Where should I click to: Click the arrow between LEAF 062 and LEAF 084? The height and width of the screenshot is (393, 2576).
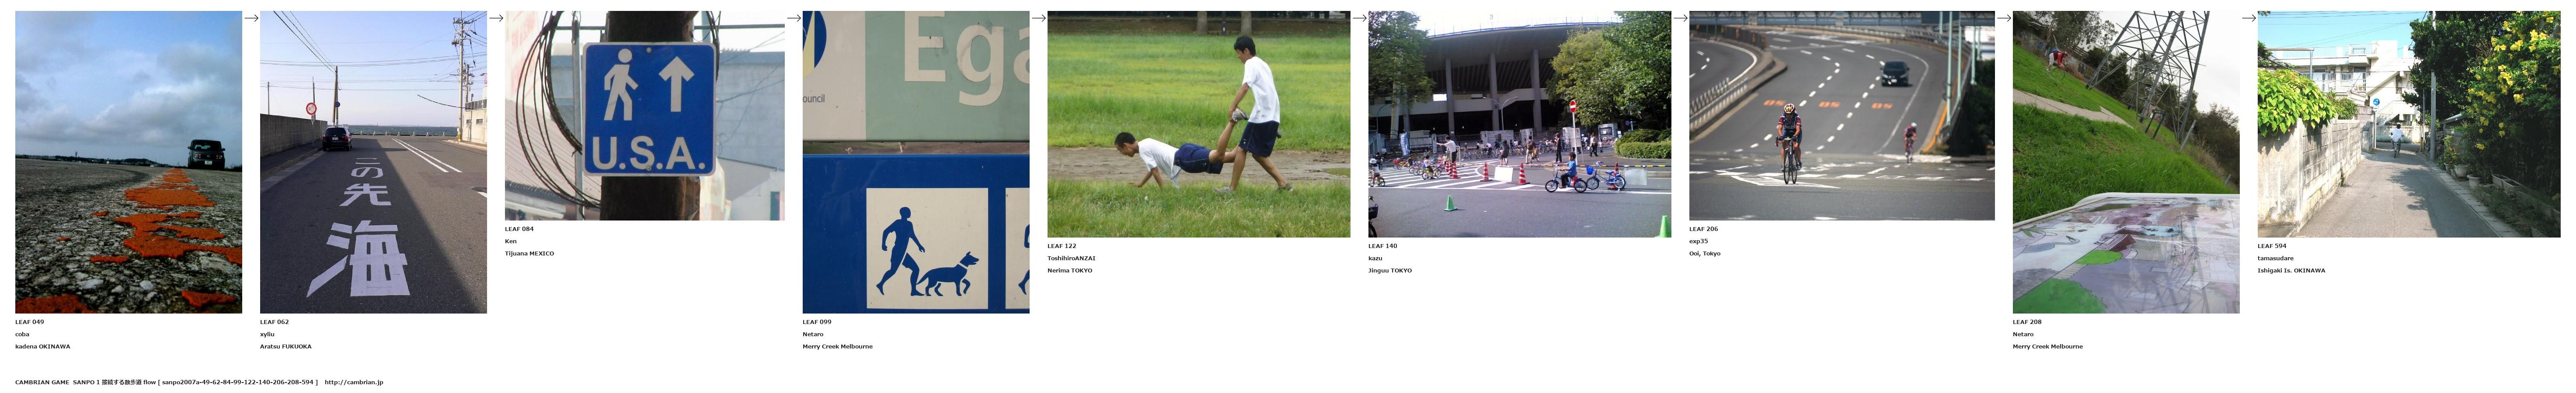coord(496,18)
